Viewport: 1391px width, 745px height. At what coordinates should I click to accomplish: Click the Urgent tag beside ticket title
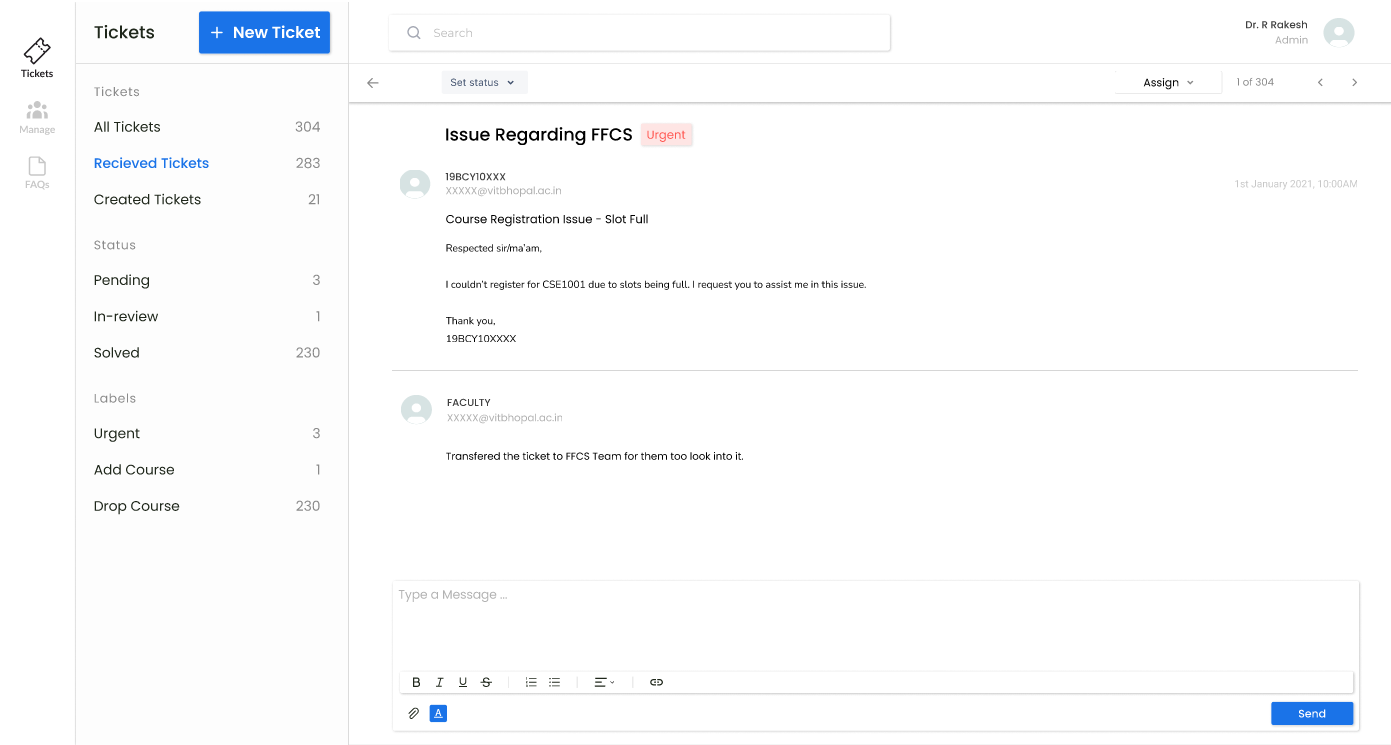click(667, 135)
